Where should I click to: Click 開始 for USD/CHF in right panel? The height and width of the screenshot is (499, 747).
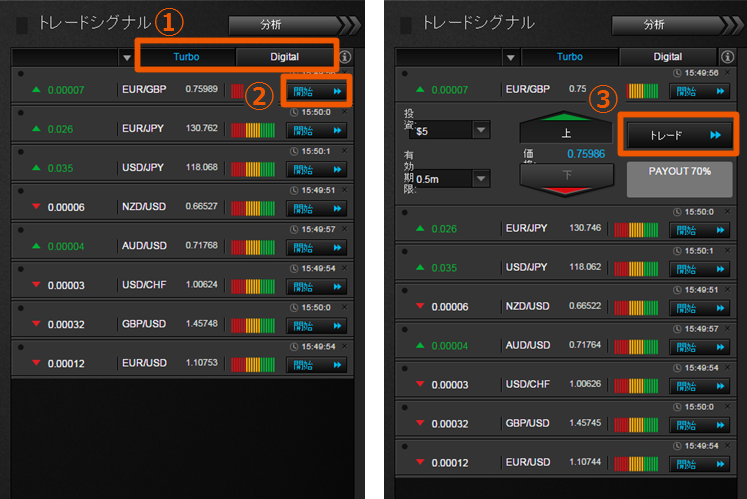[699, 386]
